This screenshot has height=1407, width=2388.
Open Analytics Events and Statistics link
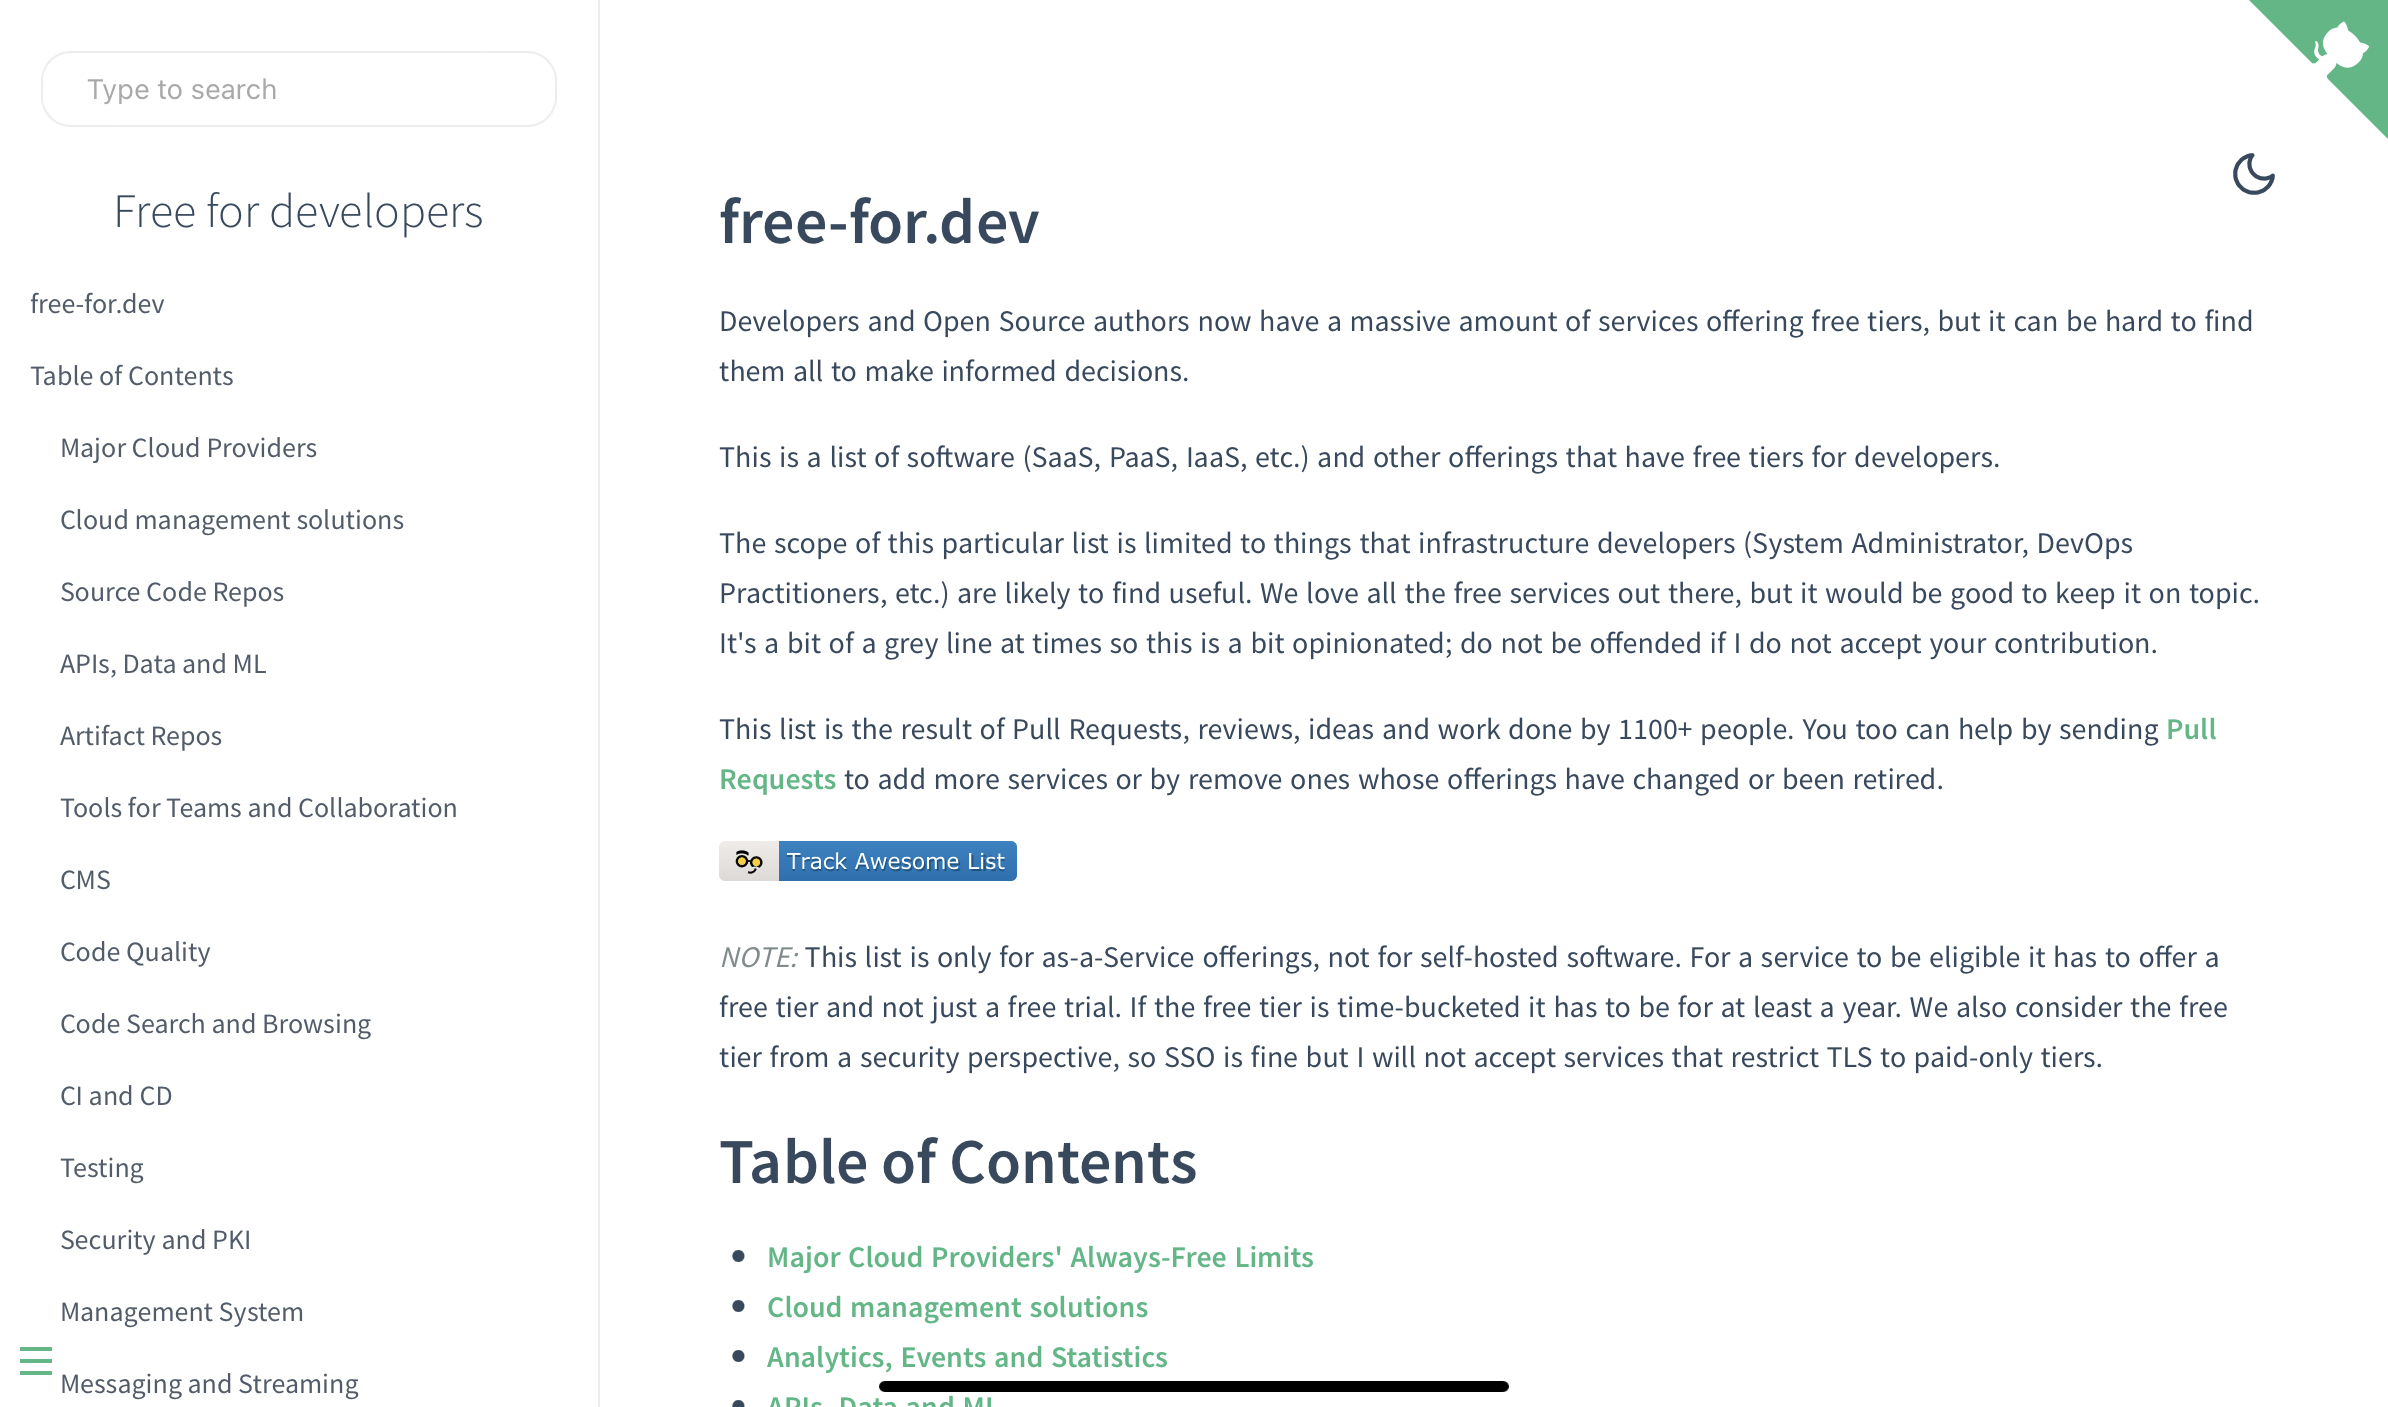pos(966,1357)
